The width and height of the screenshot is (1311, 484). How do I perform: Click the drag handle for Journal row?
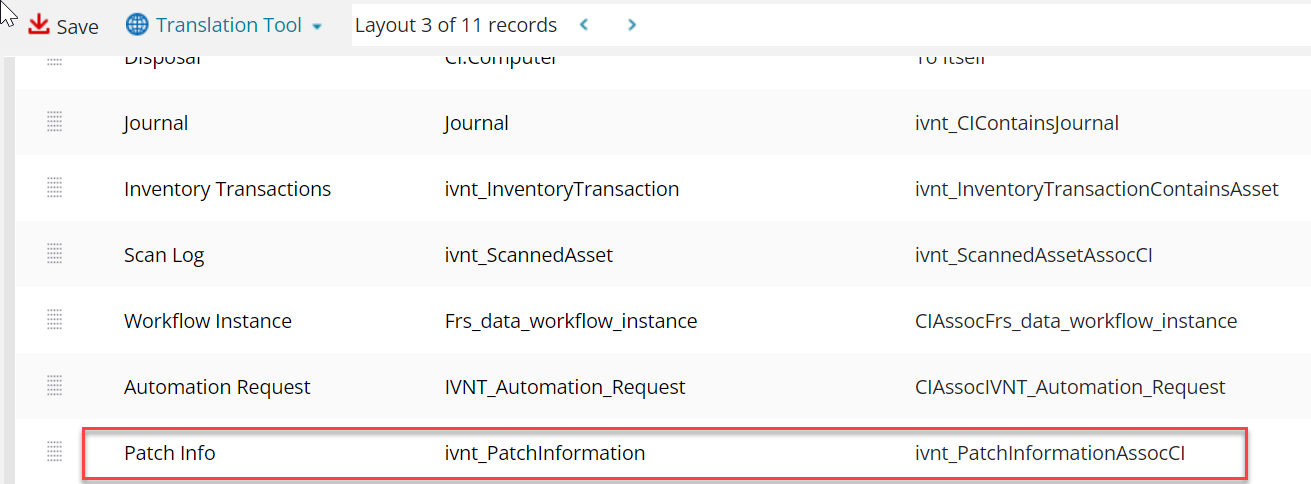click(x=55, y=123)
